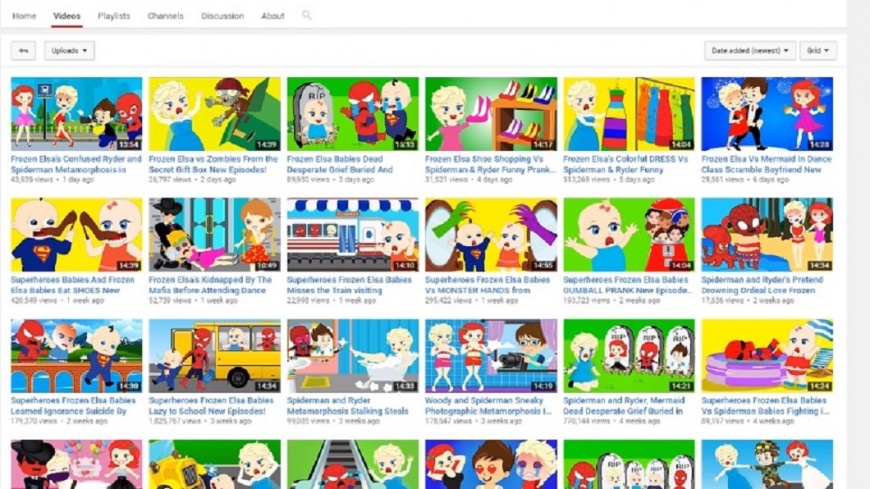
Task: Open the Uploads dropdown
Action: click(x=69, y=51)
